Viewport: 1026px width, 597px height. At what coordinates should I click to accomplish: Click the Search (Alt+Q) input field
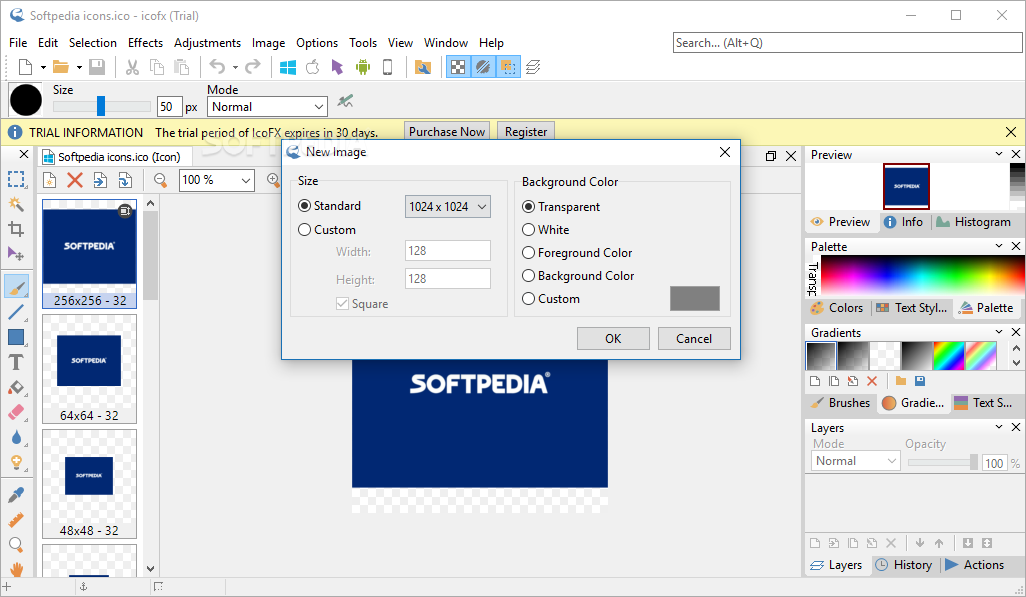point(847,43)
